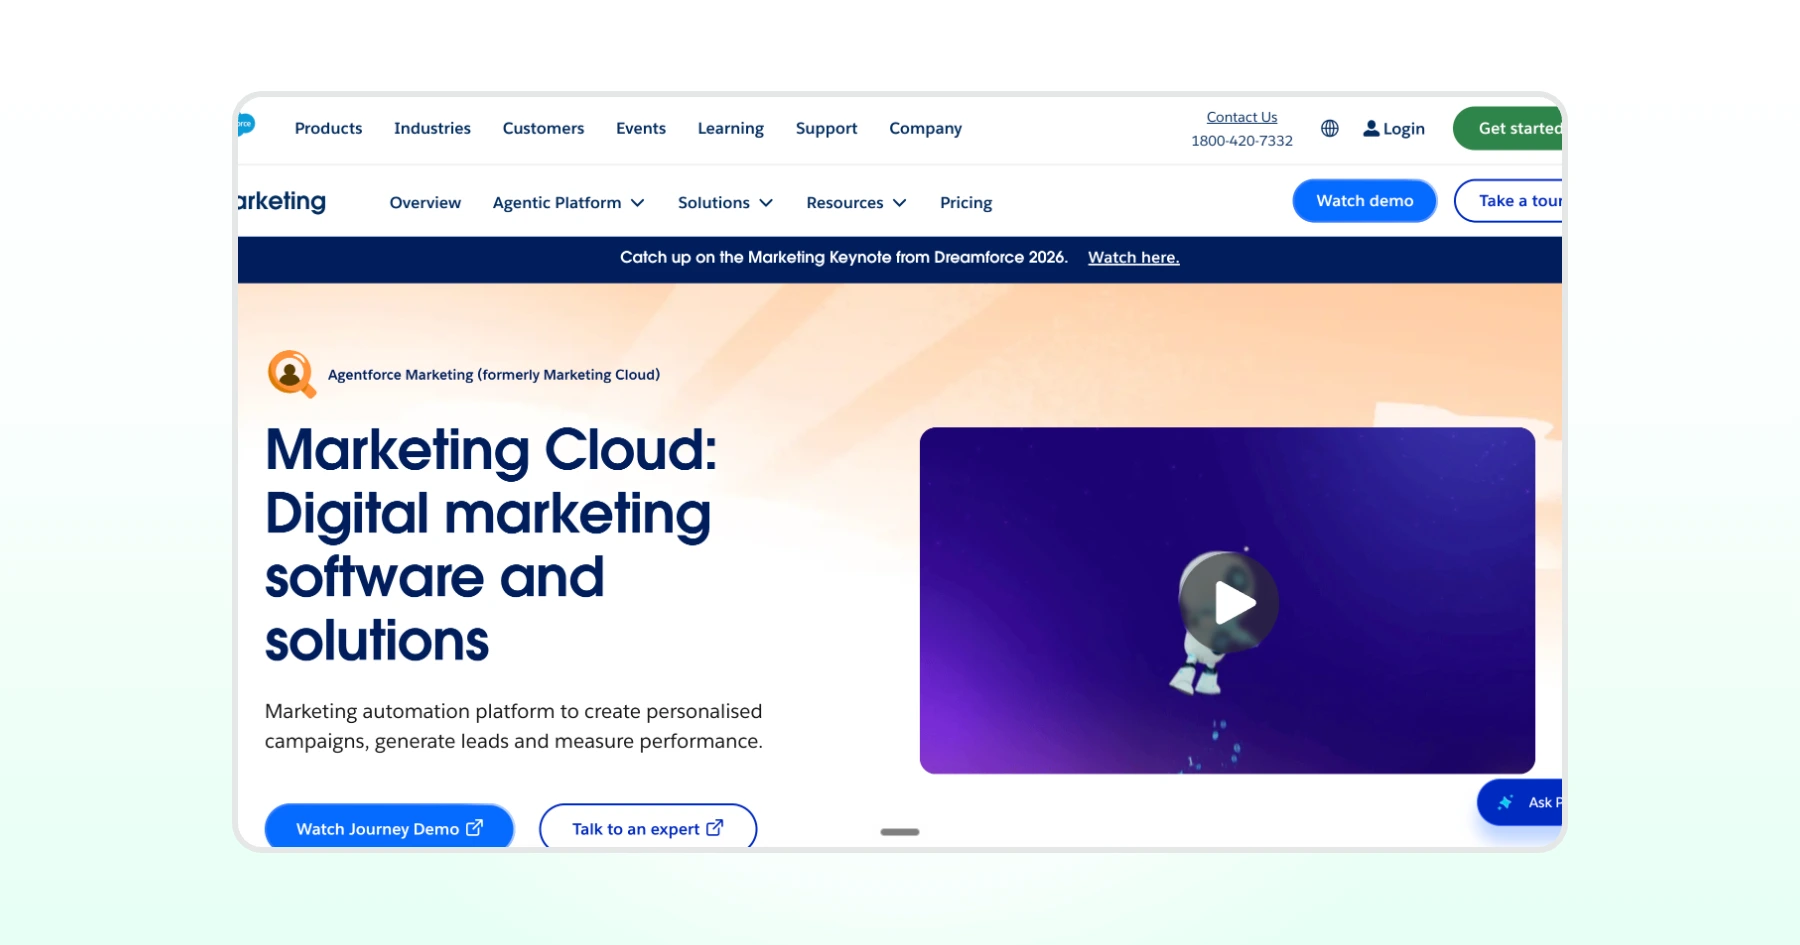
Task: Click the Agentforce Marketing (formerly Marketing Cloud) label
Action: click(x=494, y=375)
